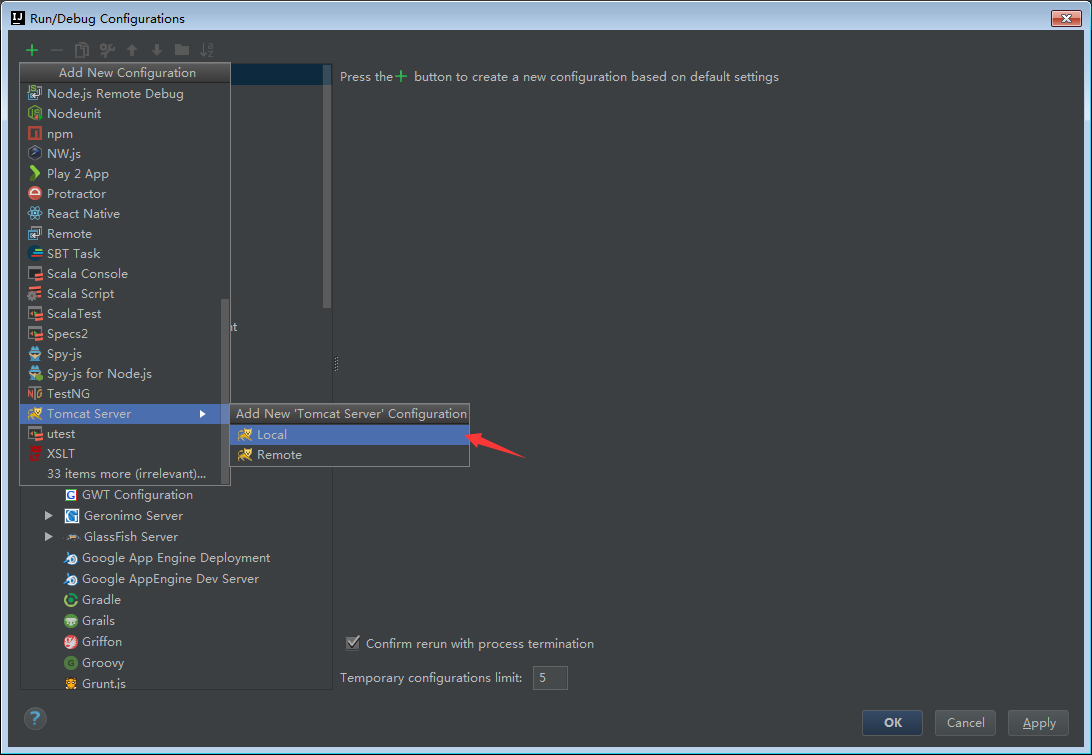Choose Local Tomcat Server configuration
The height and width of the screenshot is (755, 1092).
(x=350, y=435)
